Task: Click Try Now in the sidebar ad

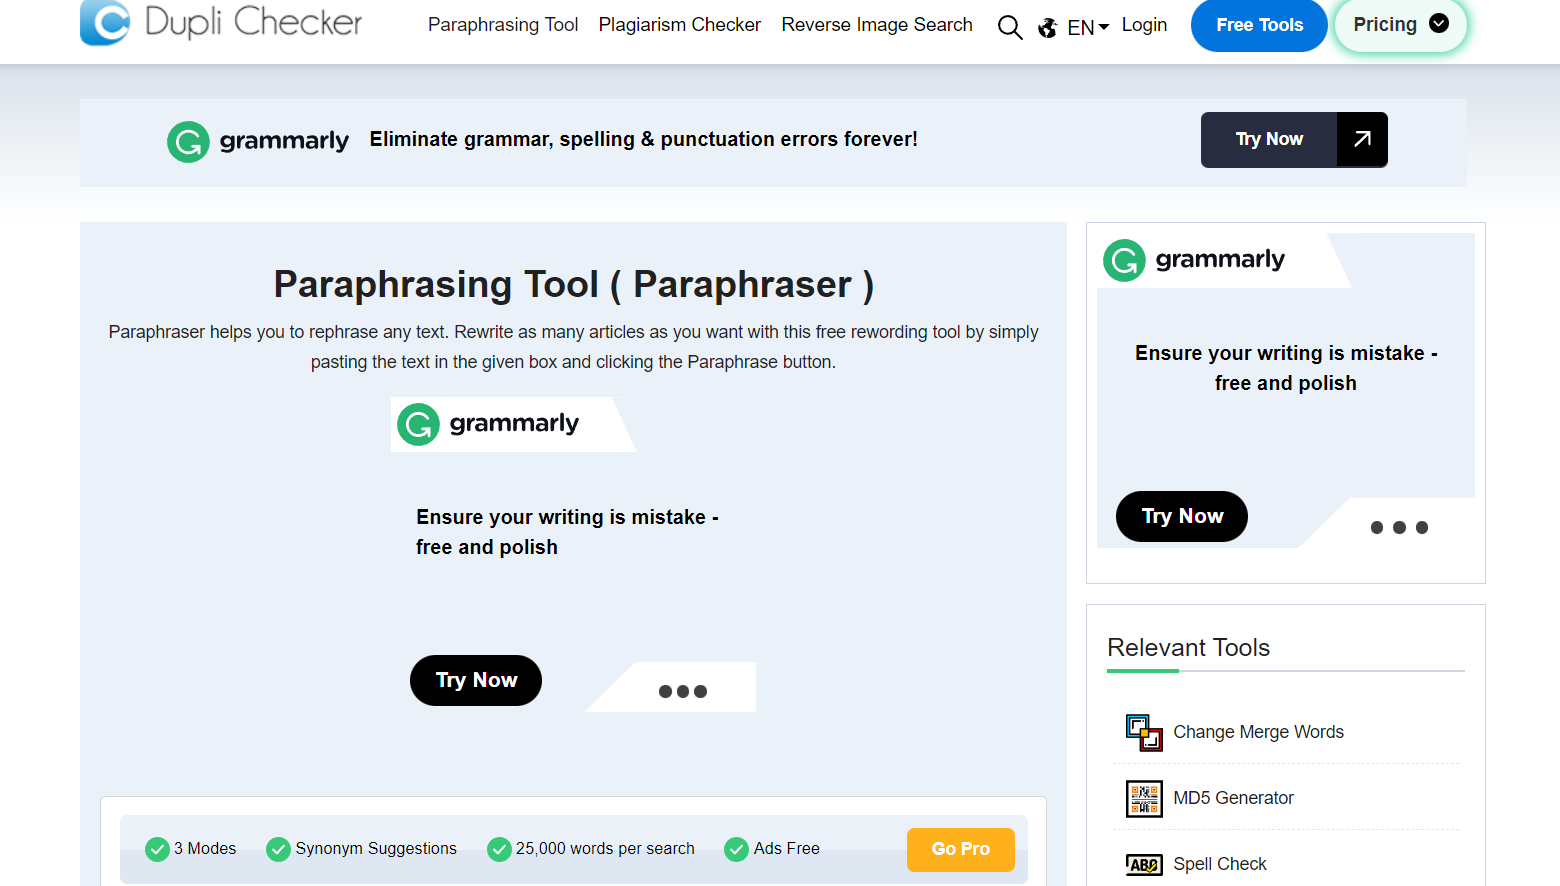Action: pyautogui.click(x=1182, y=516)
